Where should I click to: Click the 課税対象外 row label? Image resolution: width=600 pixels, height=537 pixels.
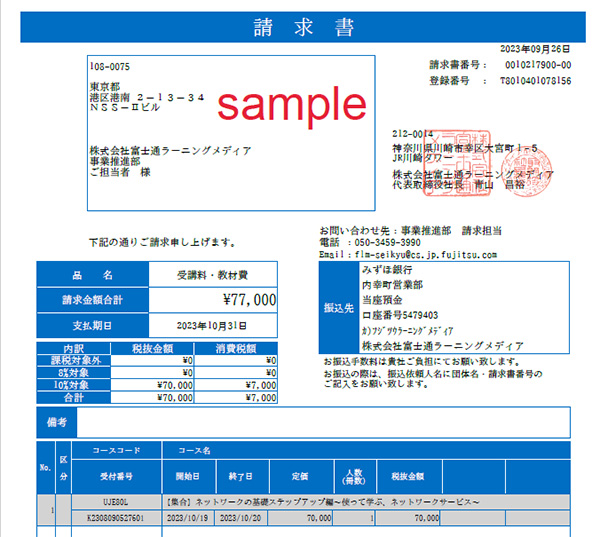coord(74,361)
